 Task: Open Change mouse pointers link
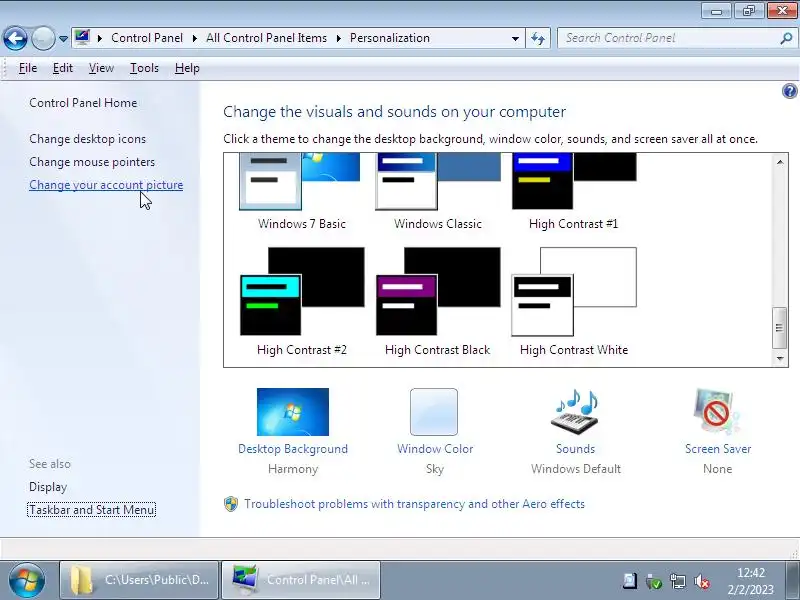pyautogui.click(x=92, y=162)
